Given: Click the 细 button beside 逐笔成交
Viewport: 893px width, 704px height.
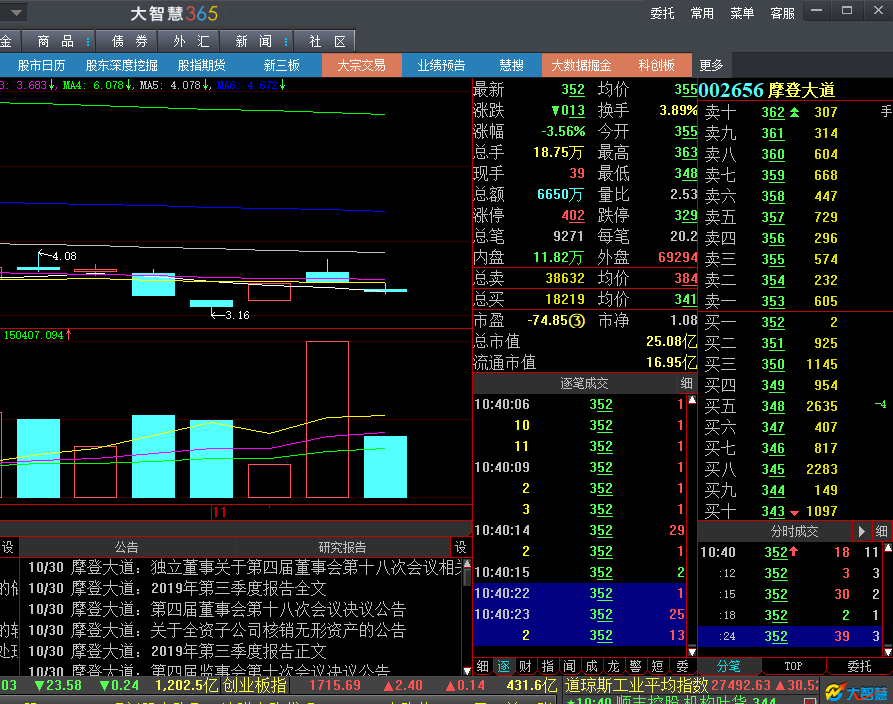Looking at the screenshot, I should 686,383.
